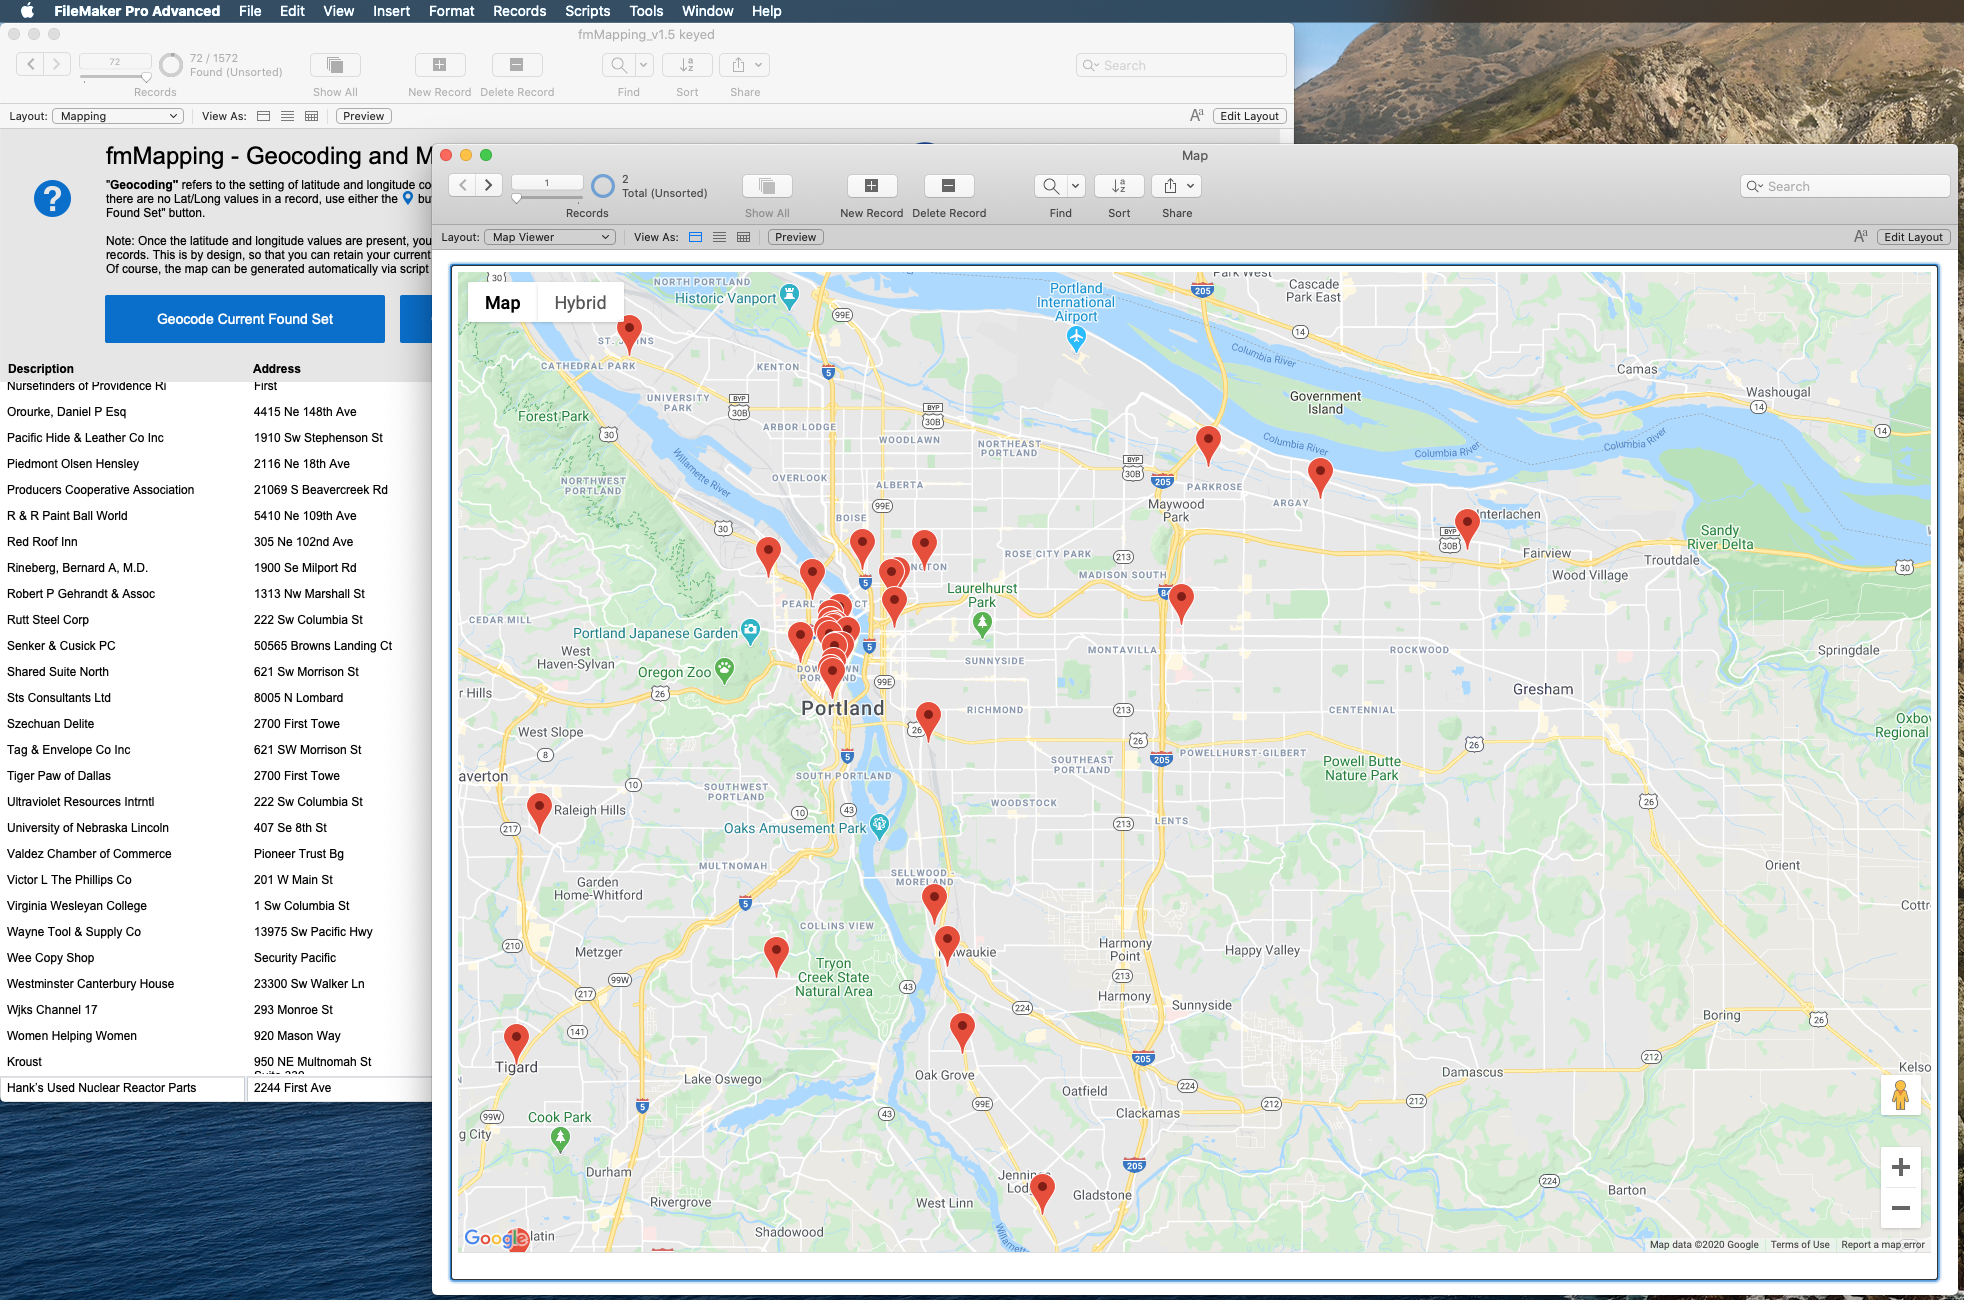Click the Share icon in Map toolbar
This screenshot has height=1300, width=1964.
point(1169,186)
